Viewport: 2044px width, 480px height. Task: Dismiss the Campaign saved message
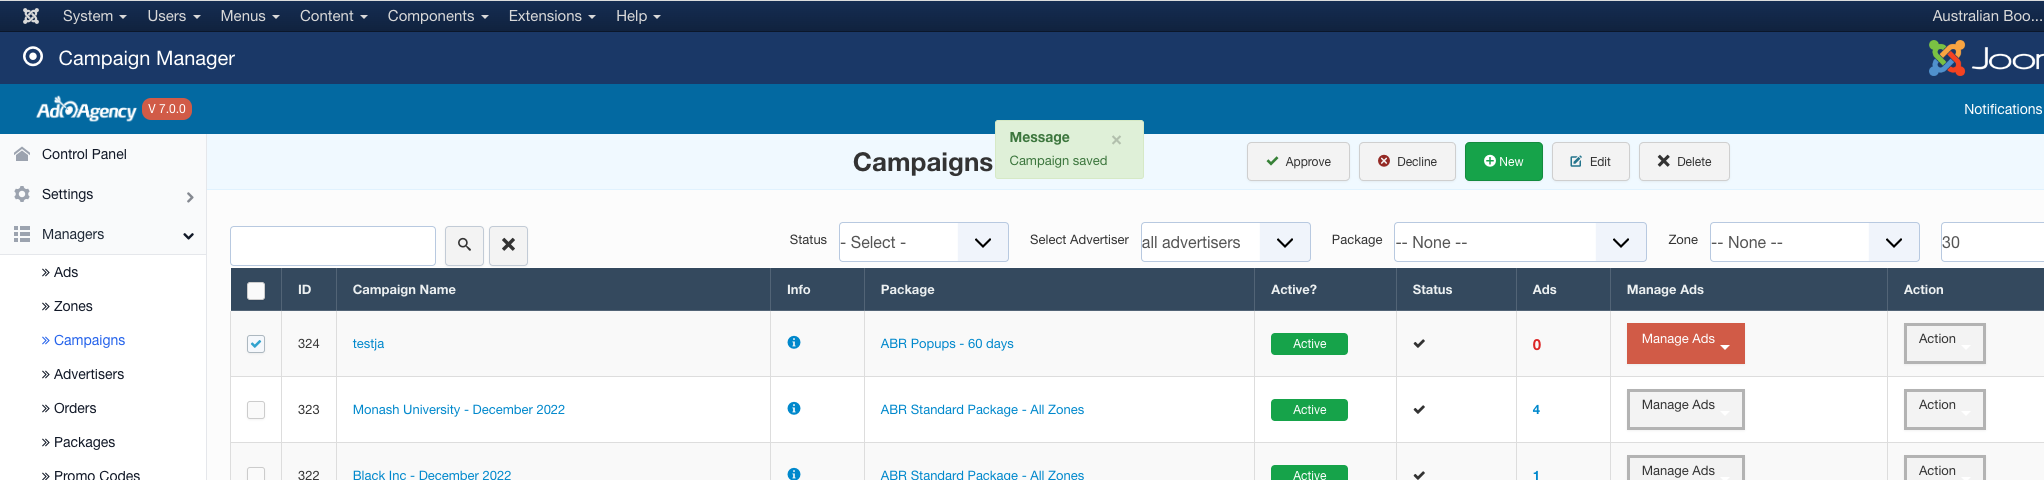coord(1116,140)
